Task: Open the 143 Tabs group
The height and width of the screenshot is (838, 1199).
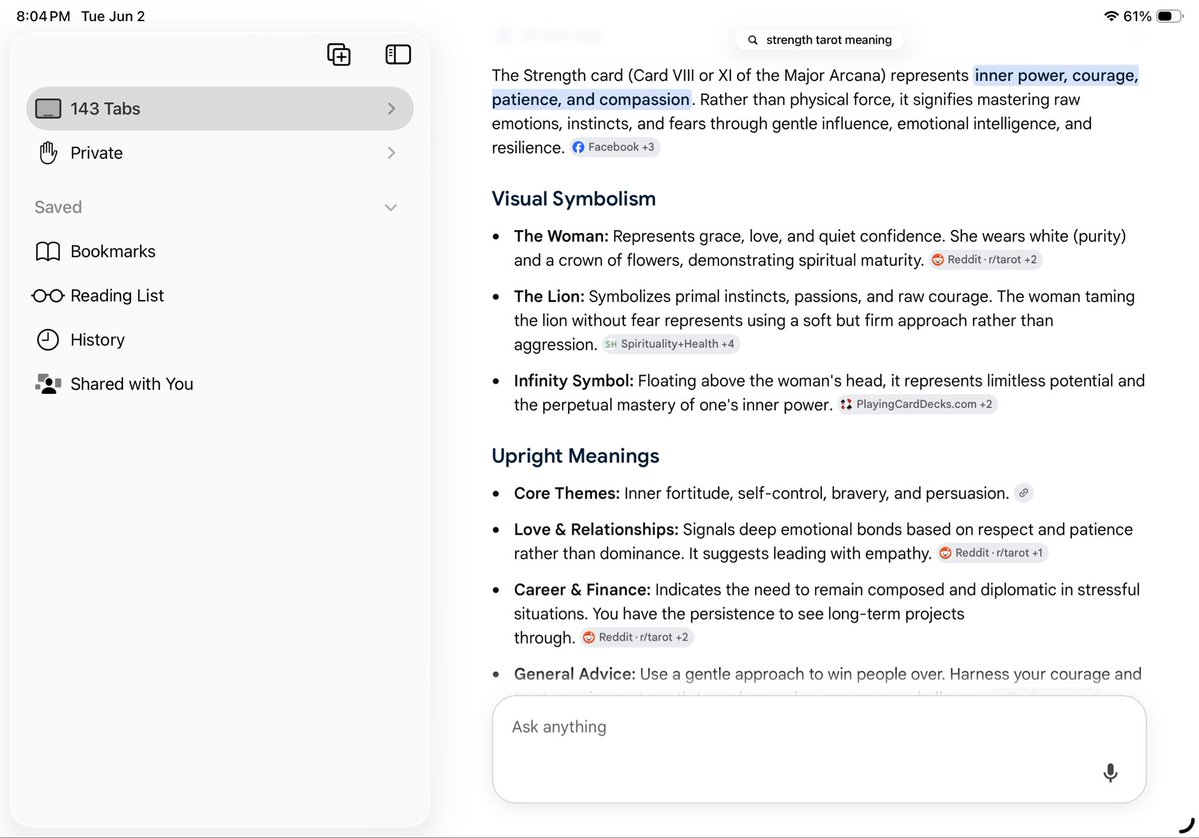Action: point(219,109)
